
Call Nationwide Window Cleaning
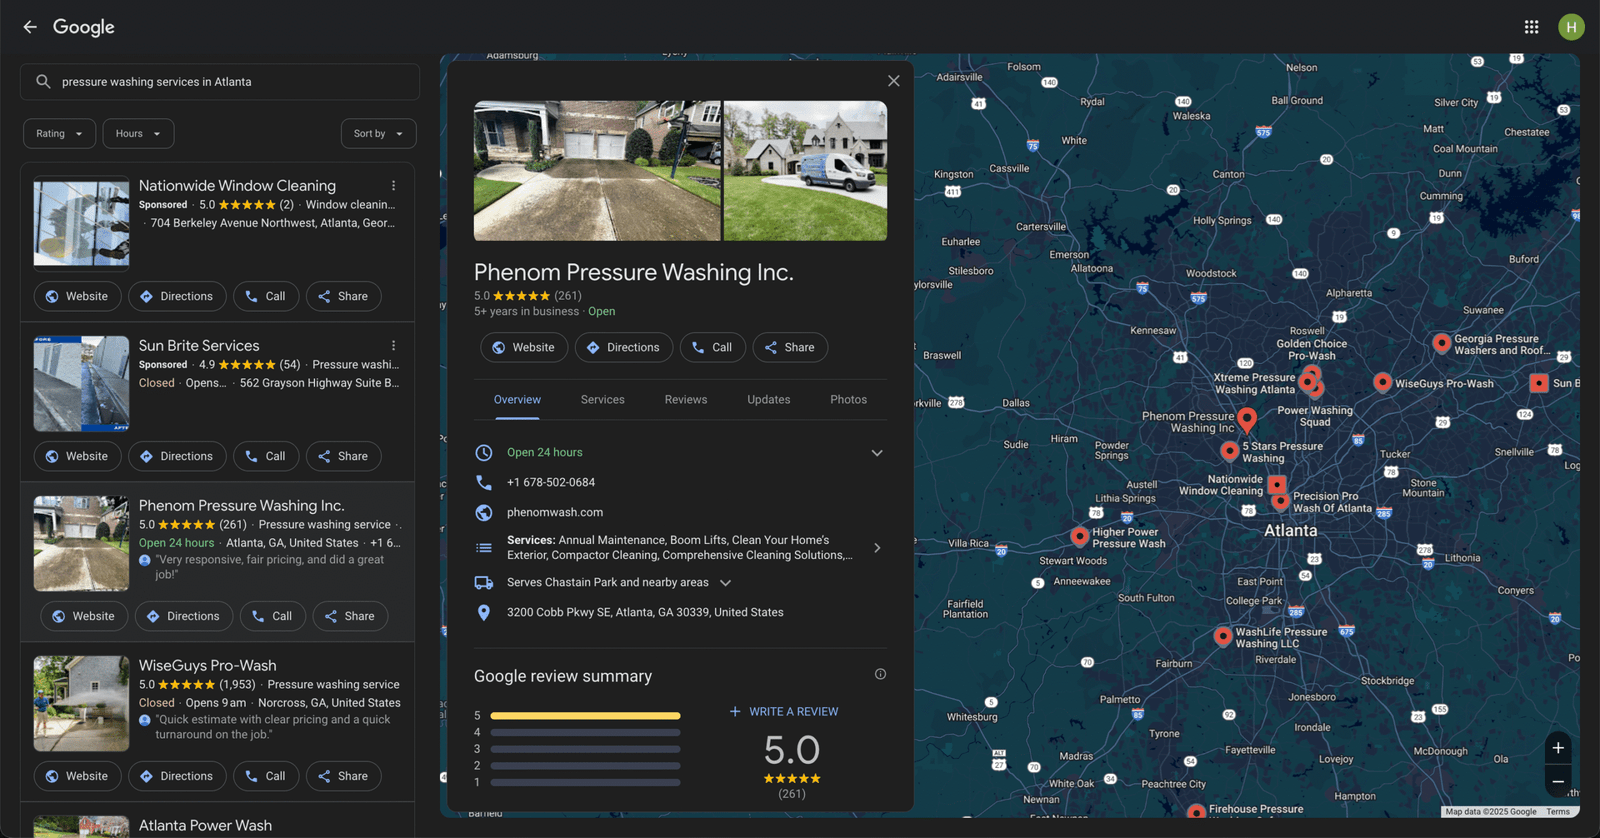pyautogui.click(x=266, y=296)
